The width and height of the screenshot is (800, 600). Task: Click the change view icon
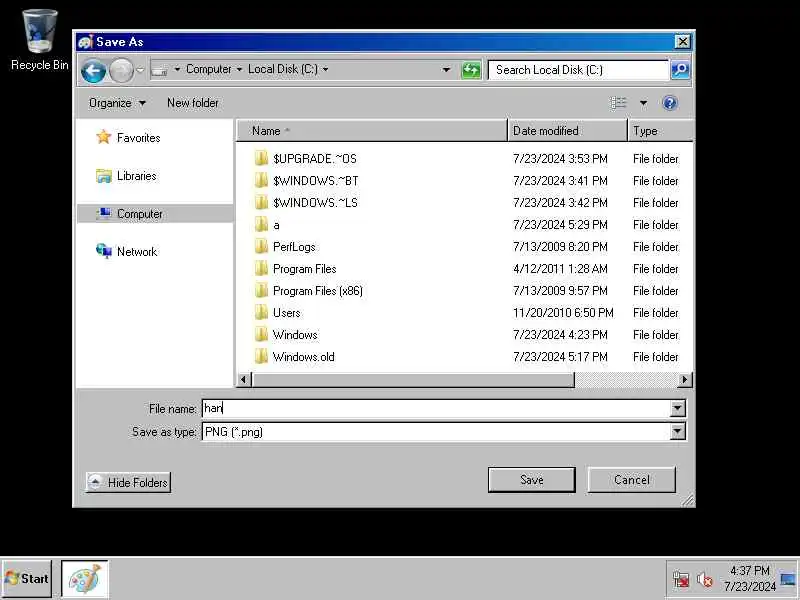[x=619, y=103]
